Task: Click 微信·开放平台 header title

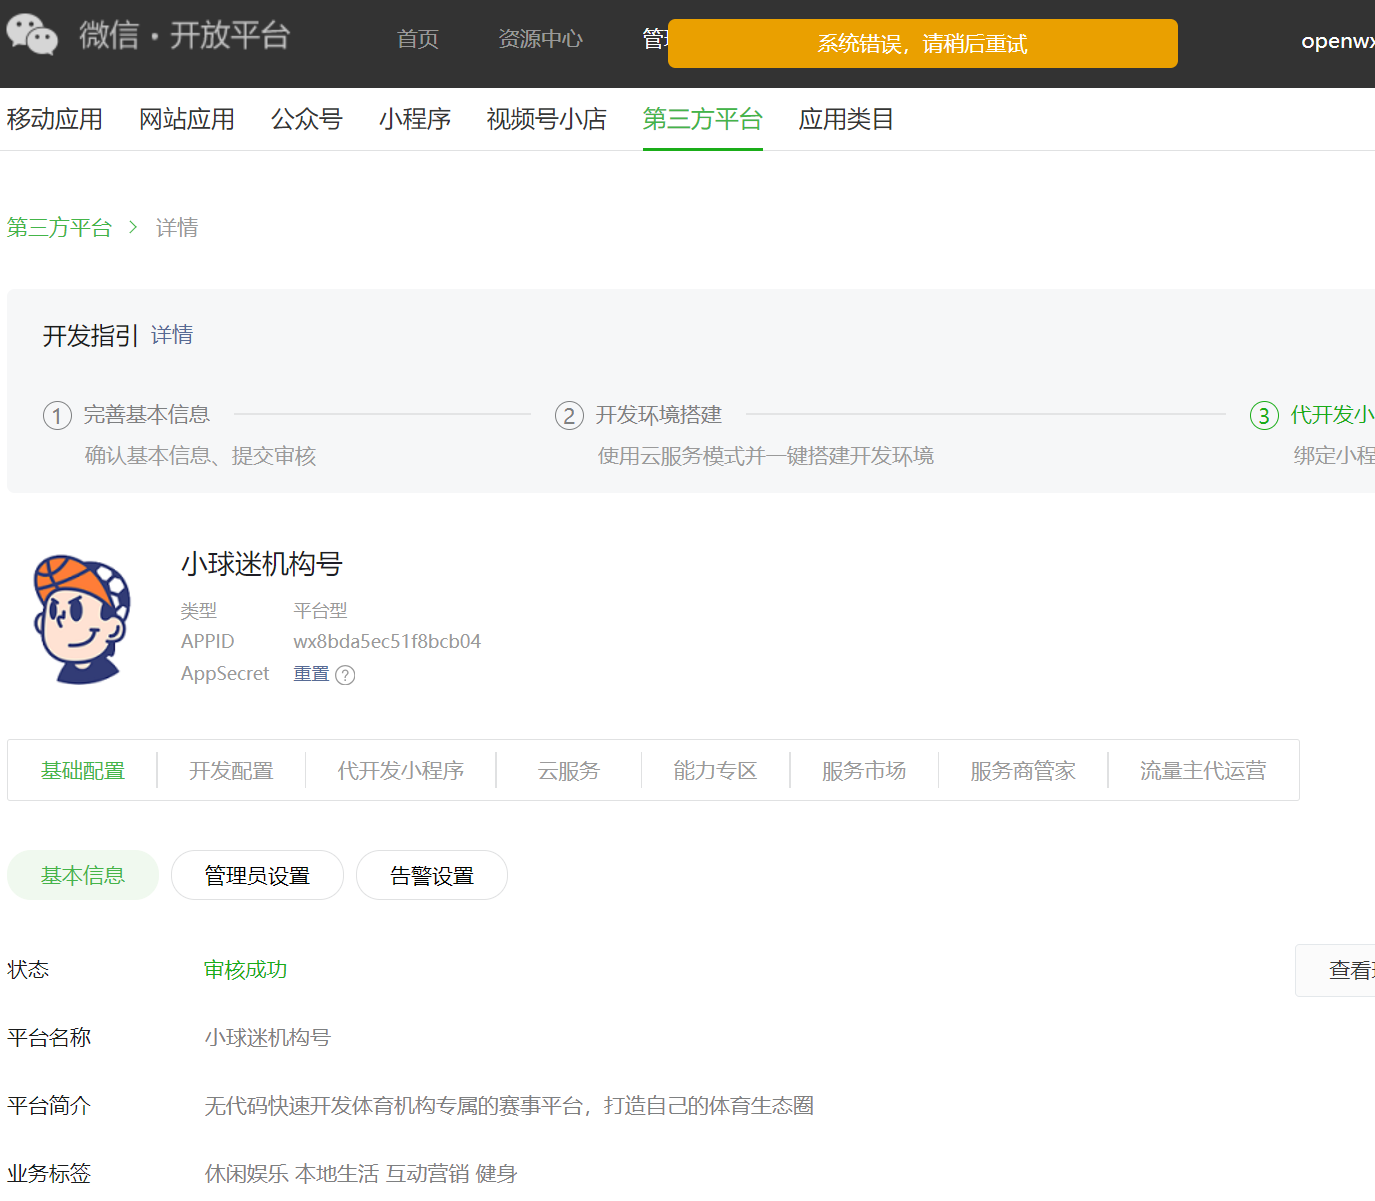Action: pyautogui.click(x=185, y=35)
